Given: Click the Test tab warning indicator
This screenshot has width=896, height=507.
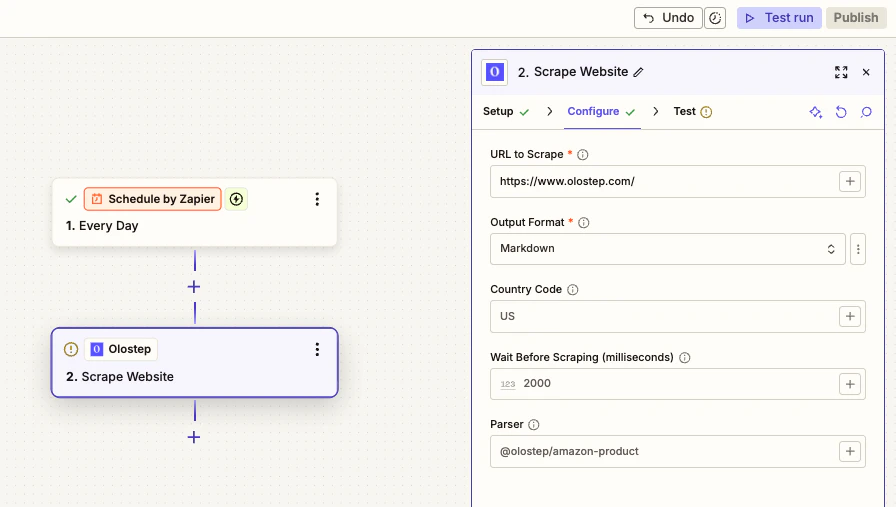Looking at the screenshot, I should pyautogui.click(x=706, y=112).
